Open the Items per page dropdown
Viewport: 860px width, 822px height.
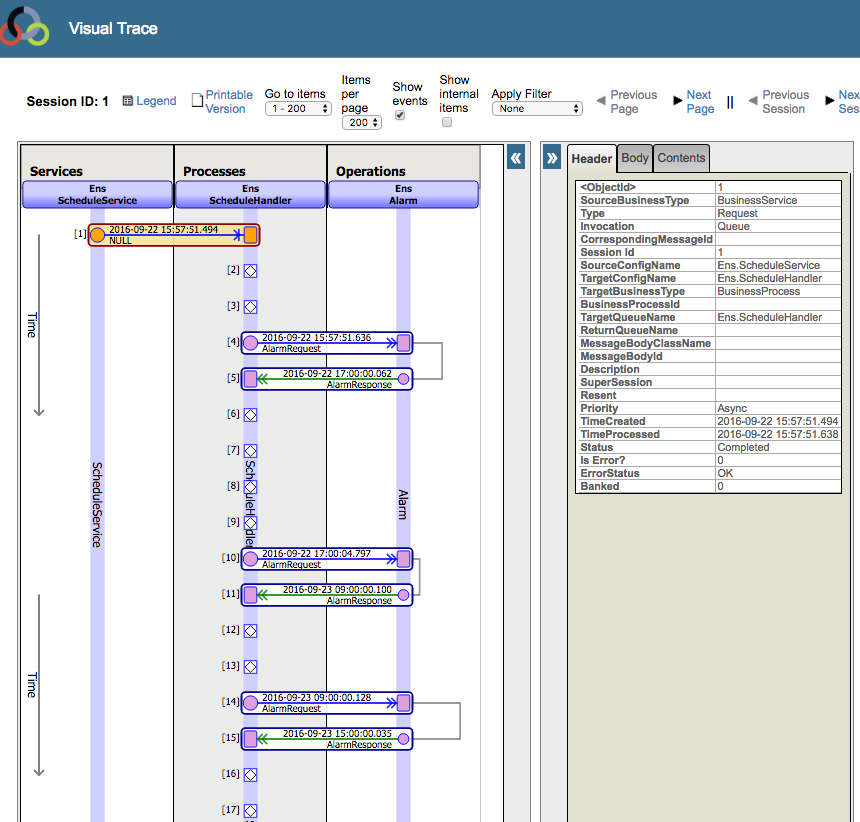click(x=361, y=123)
